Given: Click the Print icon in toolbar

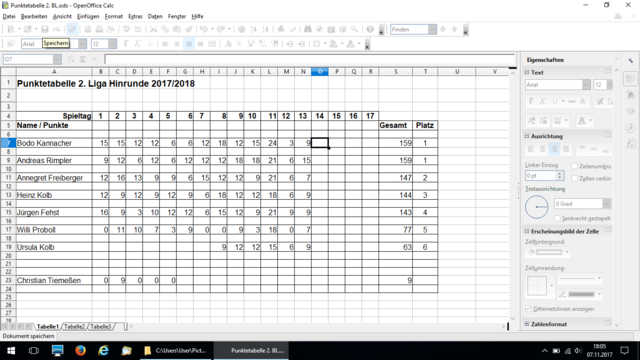Looking at the screenshot, I should (99, 29).
